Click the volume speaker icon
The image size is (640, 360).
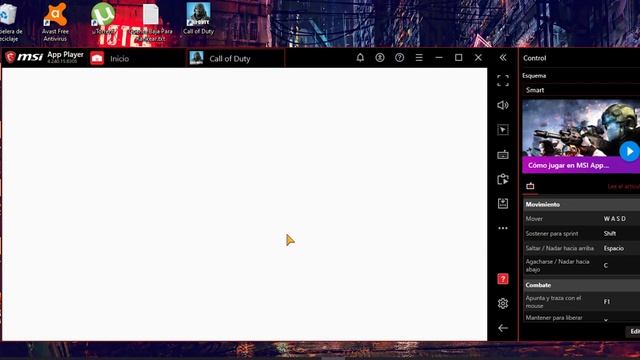(x=503, y=105)
